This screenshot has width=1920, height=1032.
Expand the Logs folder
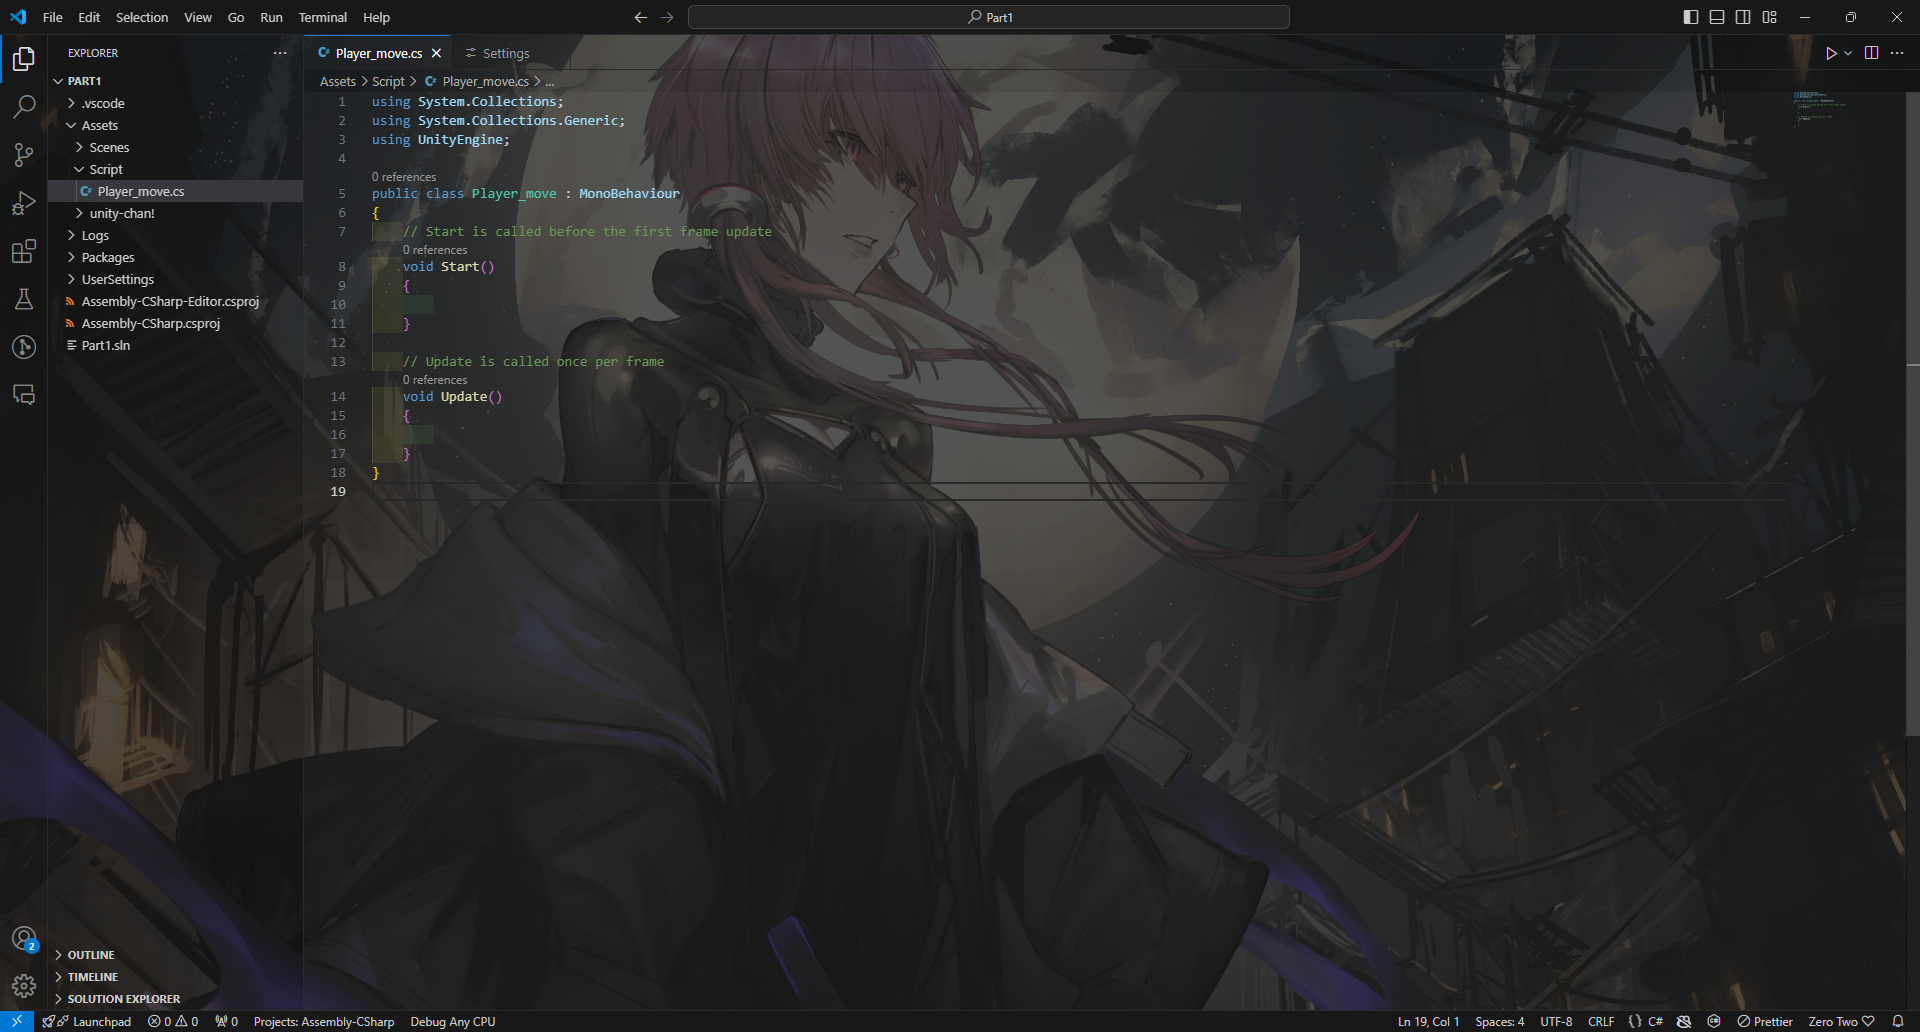coord(176,235)
